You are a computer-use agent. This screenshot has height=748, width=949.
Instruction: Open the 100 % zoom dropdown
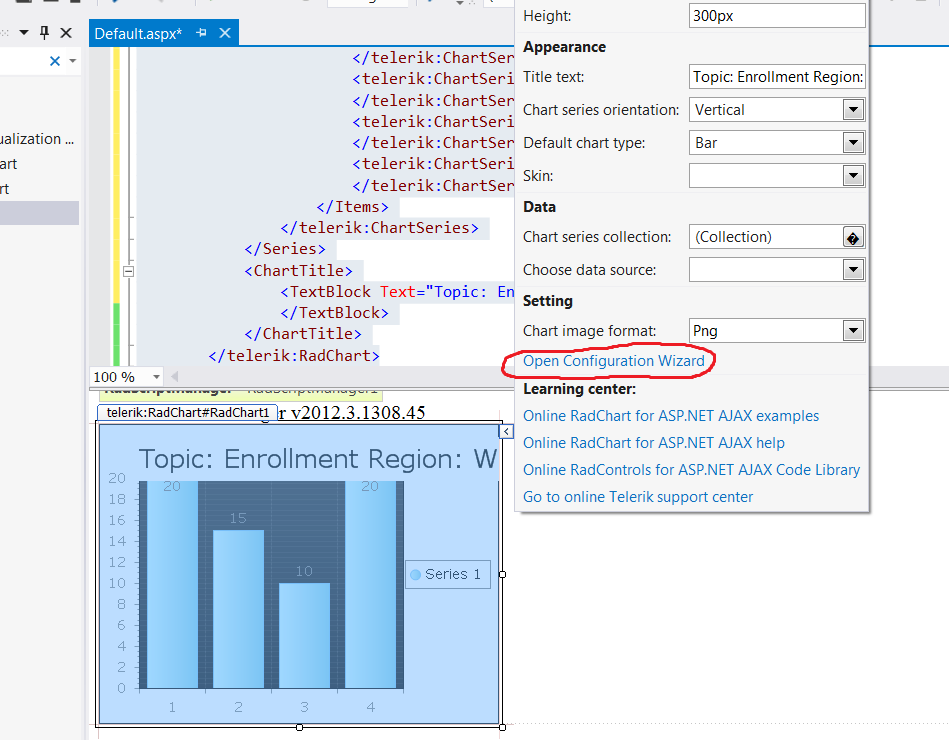[156, 377]
